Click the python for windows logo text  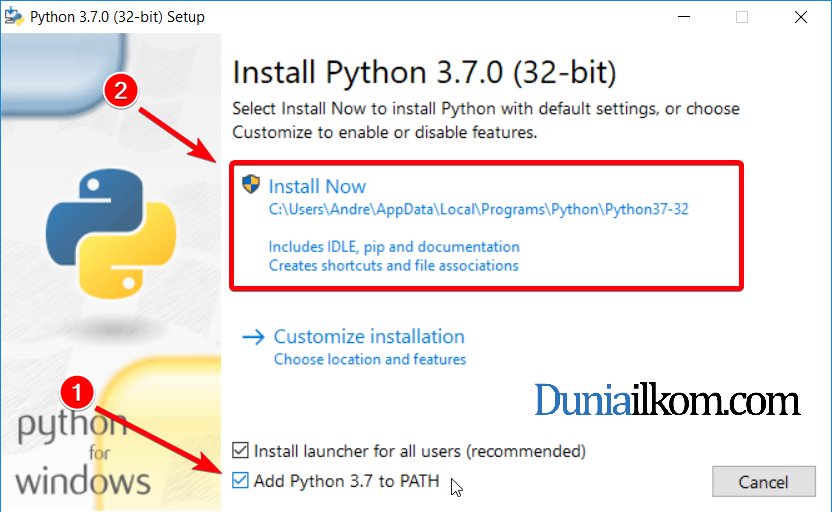pyautogui.click(x=83, y=453)
